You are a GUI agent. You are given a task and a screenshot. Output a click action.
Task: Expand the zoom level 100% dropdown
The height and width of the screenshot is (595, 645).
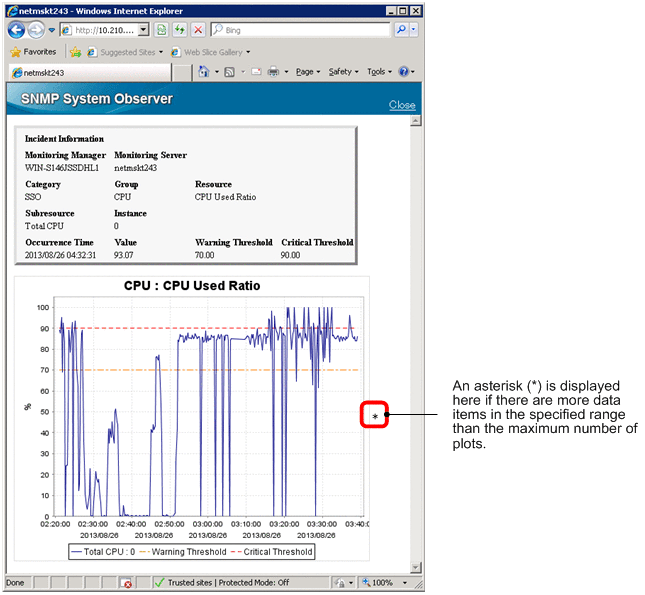[x=405, y=582]
